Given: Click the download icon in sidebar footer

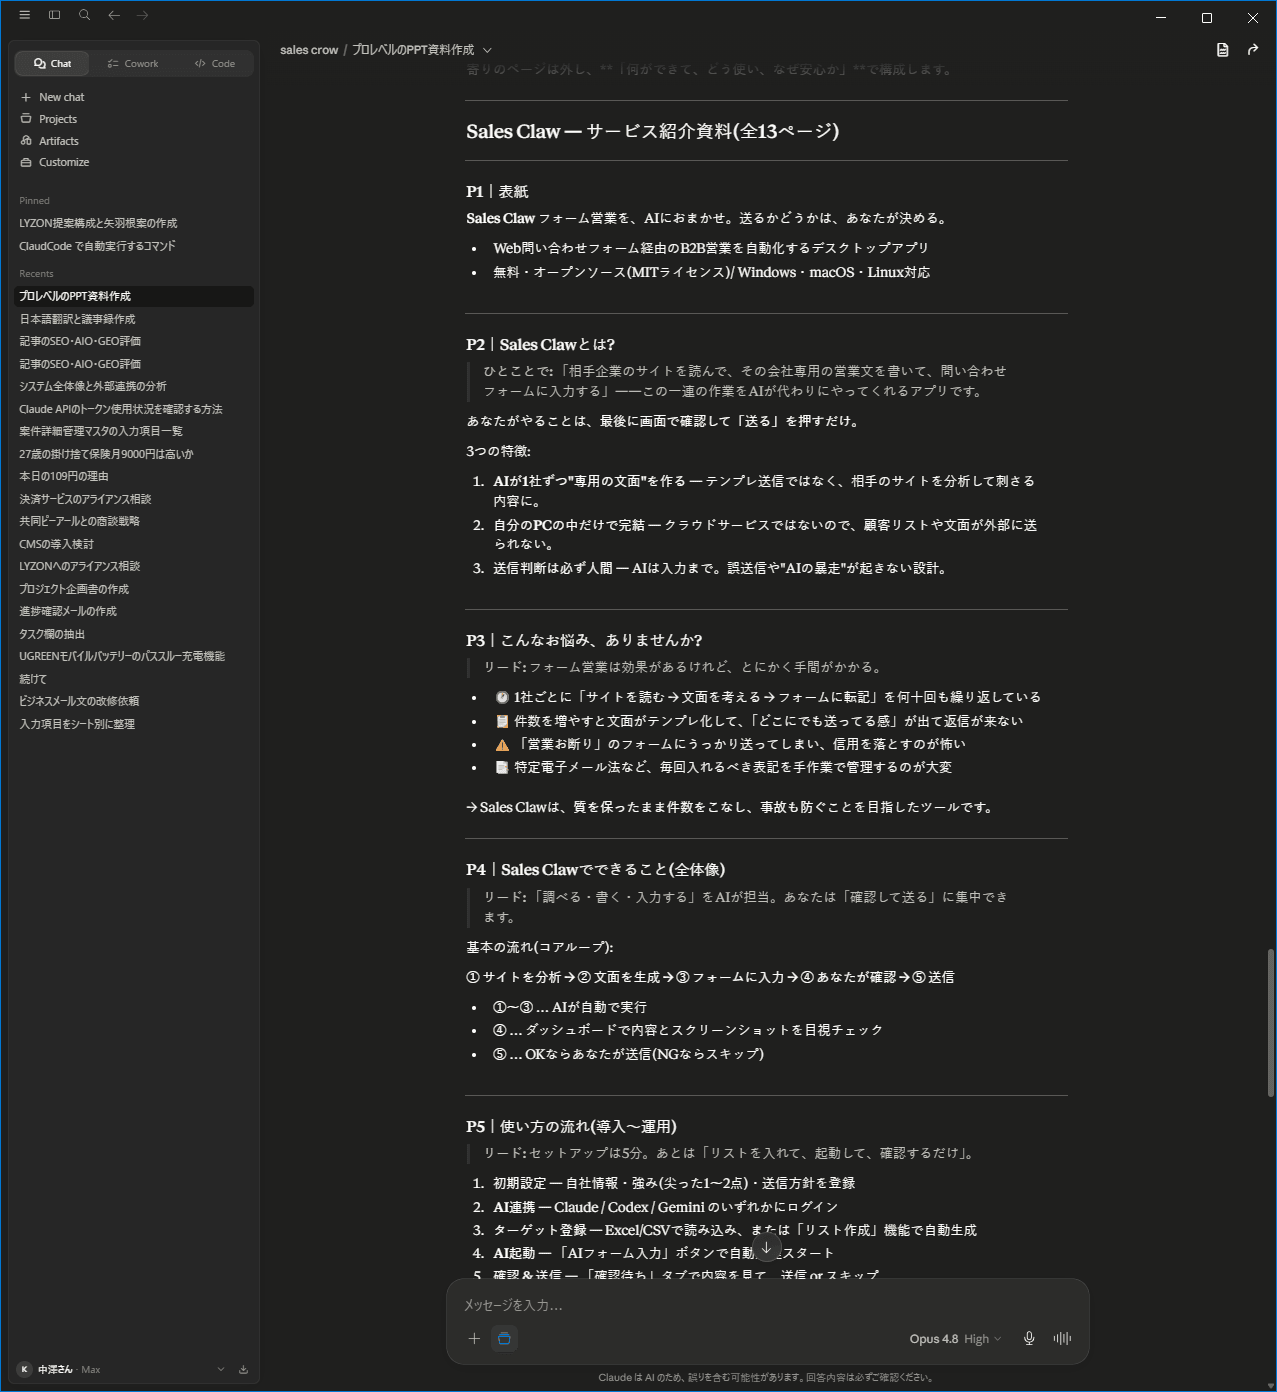Looking at the screenshot, I should click(x=243, y=1370).
